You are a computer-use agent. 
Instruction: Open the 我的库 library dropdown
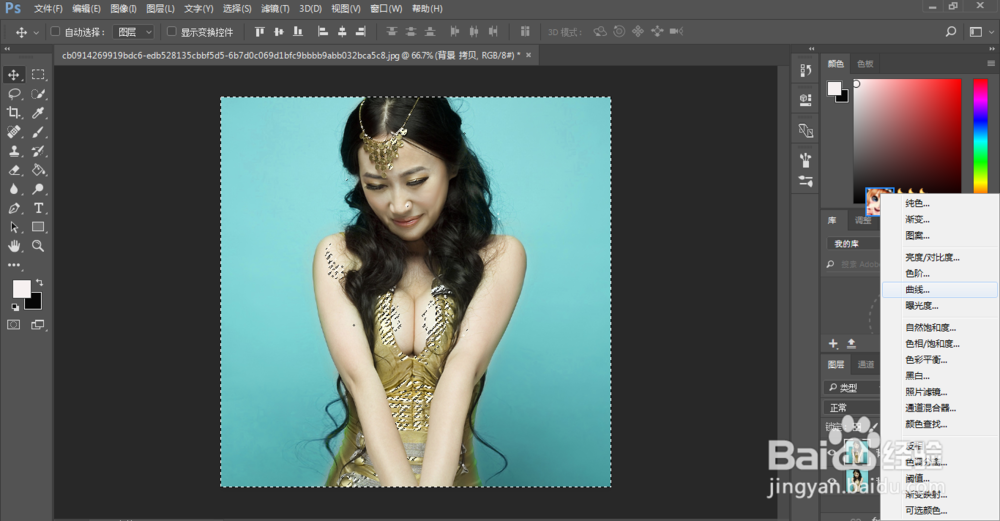point(853,244)
